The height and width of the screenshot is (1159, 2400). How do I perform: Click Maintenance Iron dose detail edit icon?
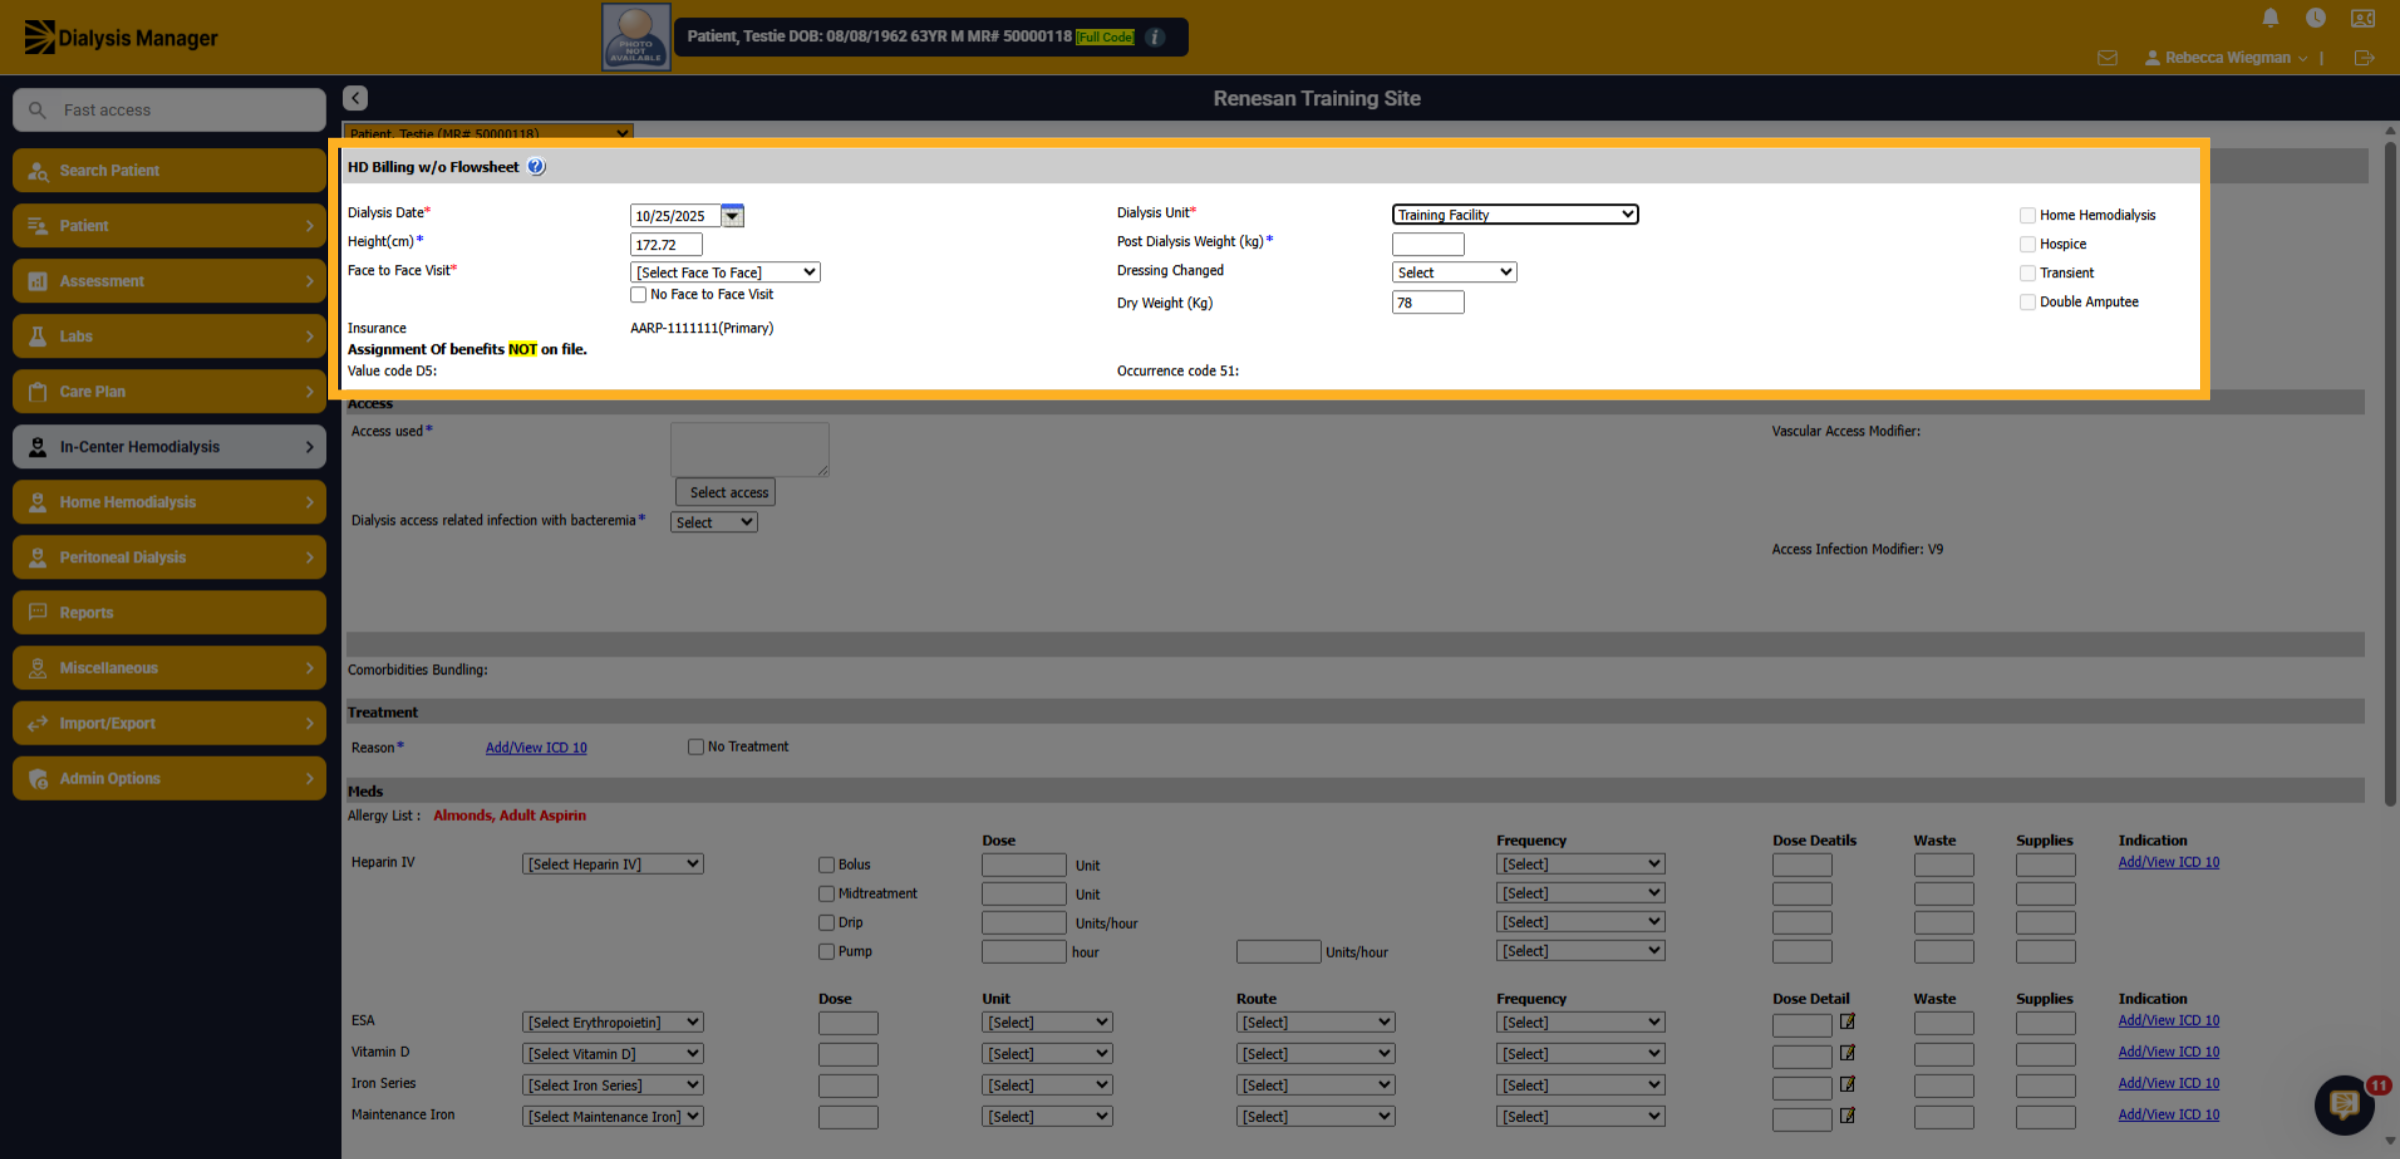point(1847,1115)
